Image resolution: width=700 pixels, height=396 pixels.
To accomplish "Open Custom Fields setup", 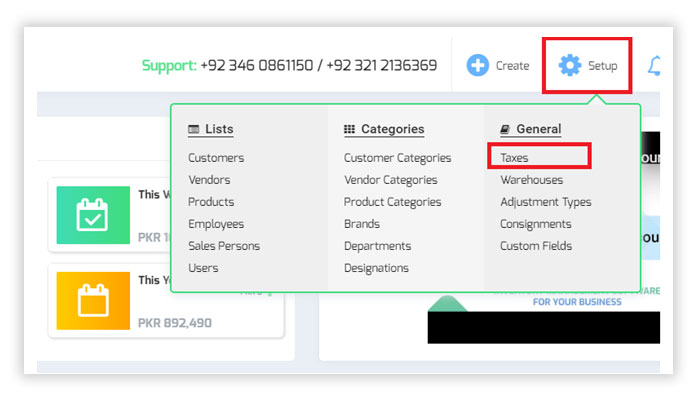I will tap(536, 246).
